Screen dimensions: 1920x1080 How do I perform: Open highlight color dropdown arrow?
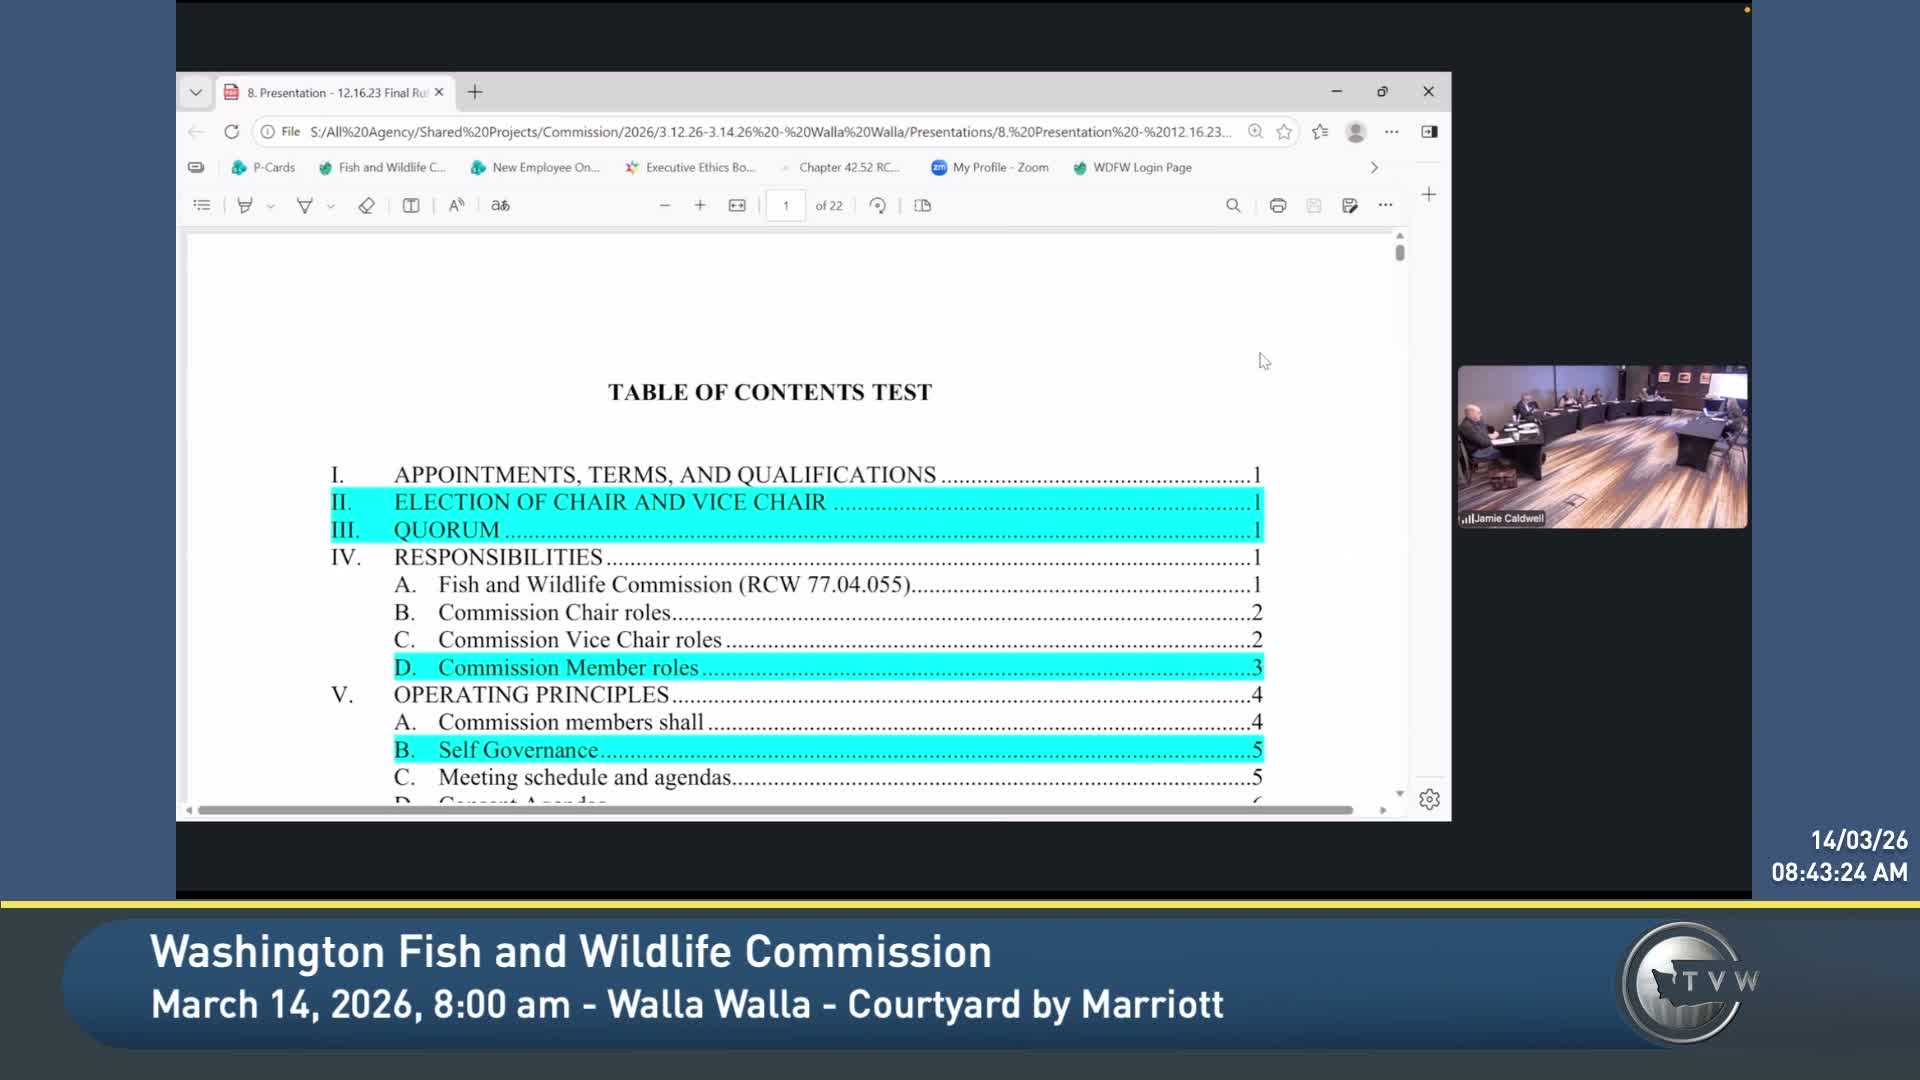click(270, 205)
